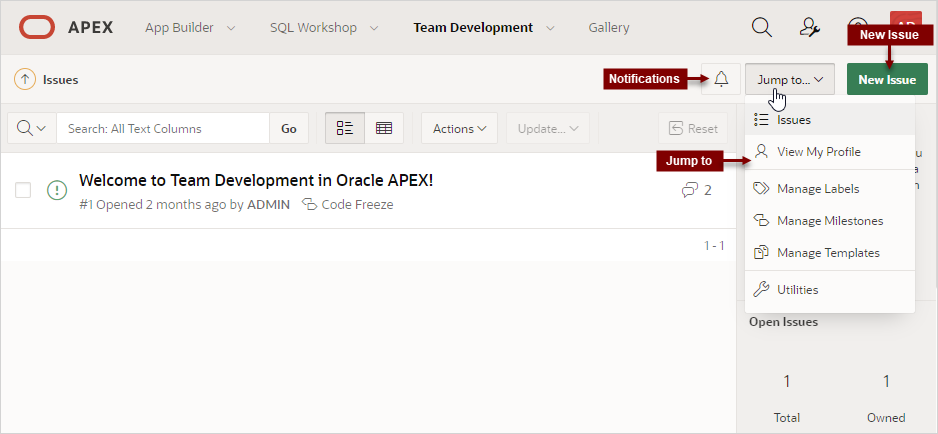The image size is (938, 434).
Task: Click the Manage Templates documents icon
Action: pos(761,253)
